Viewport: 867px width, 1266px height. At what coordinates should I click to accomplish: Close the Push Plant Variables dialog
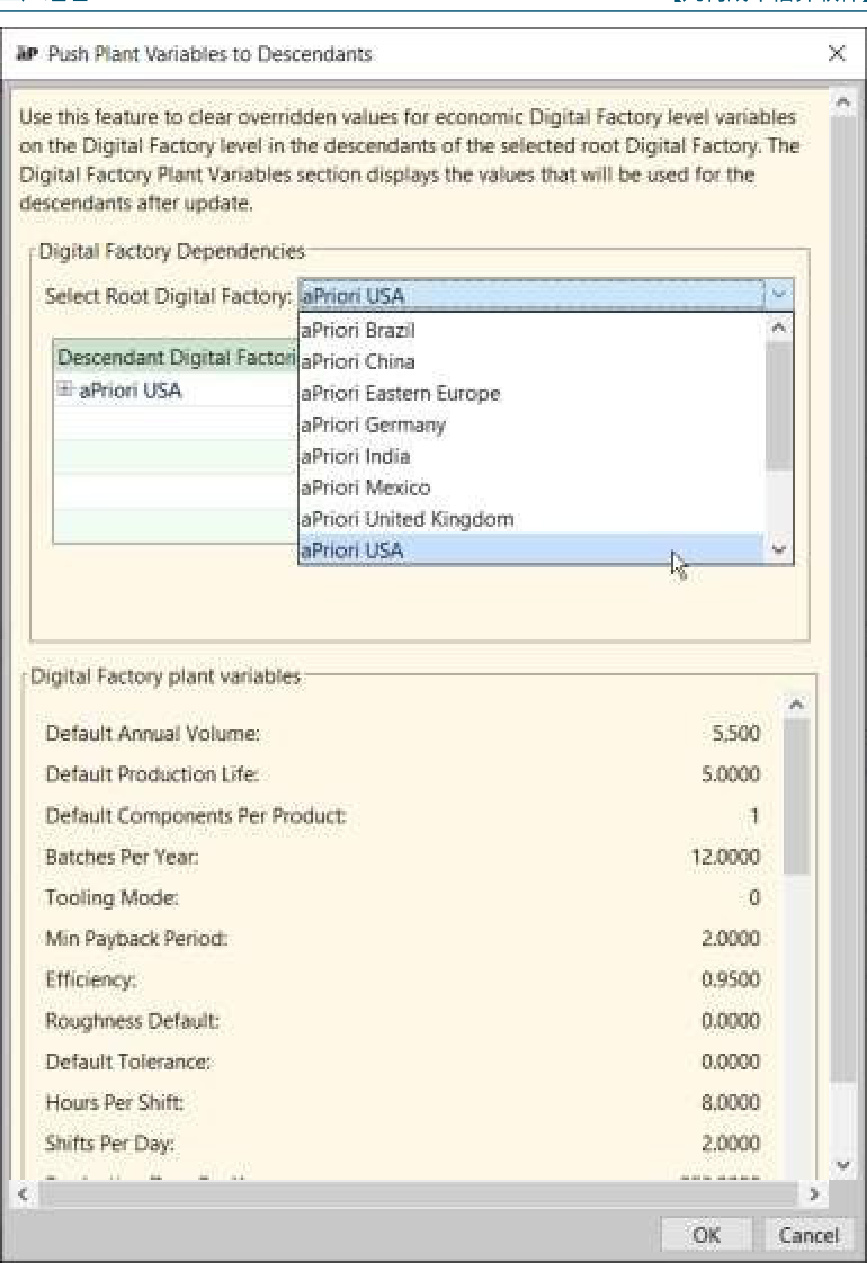click(x=837, y=54)
